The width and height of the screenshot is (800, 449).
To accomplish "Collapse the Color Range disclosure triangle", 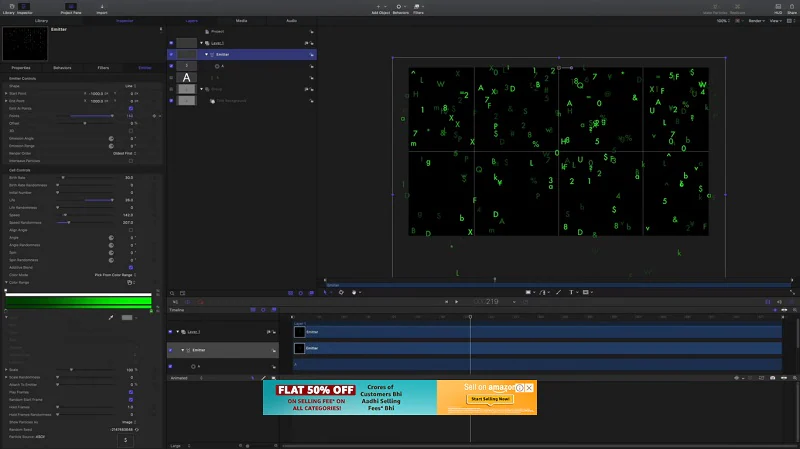I will pyautogui.click(x=6, y=282).
